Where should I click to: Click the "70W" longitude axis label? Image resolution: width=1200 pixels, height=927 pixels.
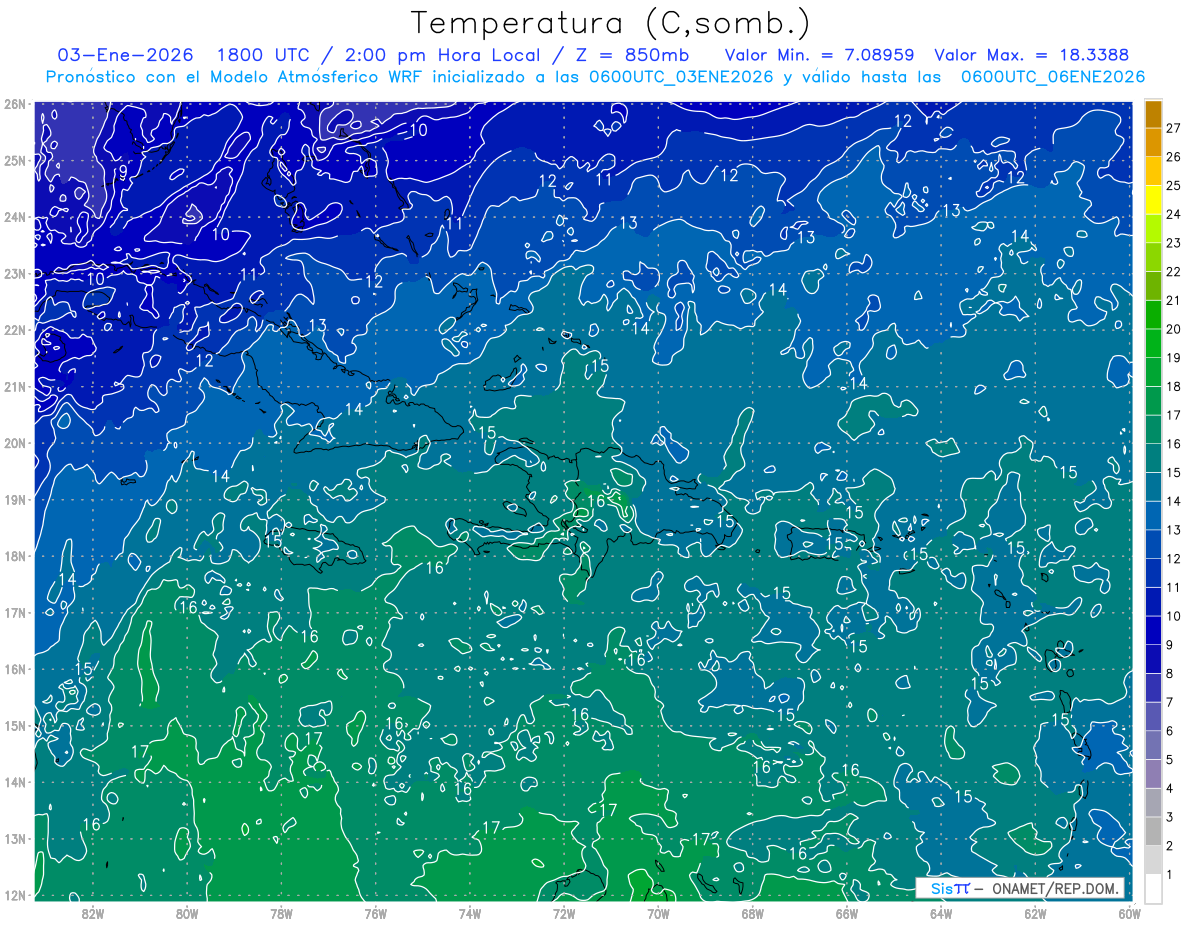(x=658, y=914)
